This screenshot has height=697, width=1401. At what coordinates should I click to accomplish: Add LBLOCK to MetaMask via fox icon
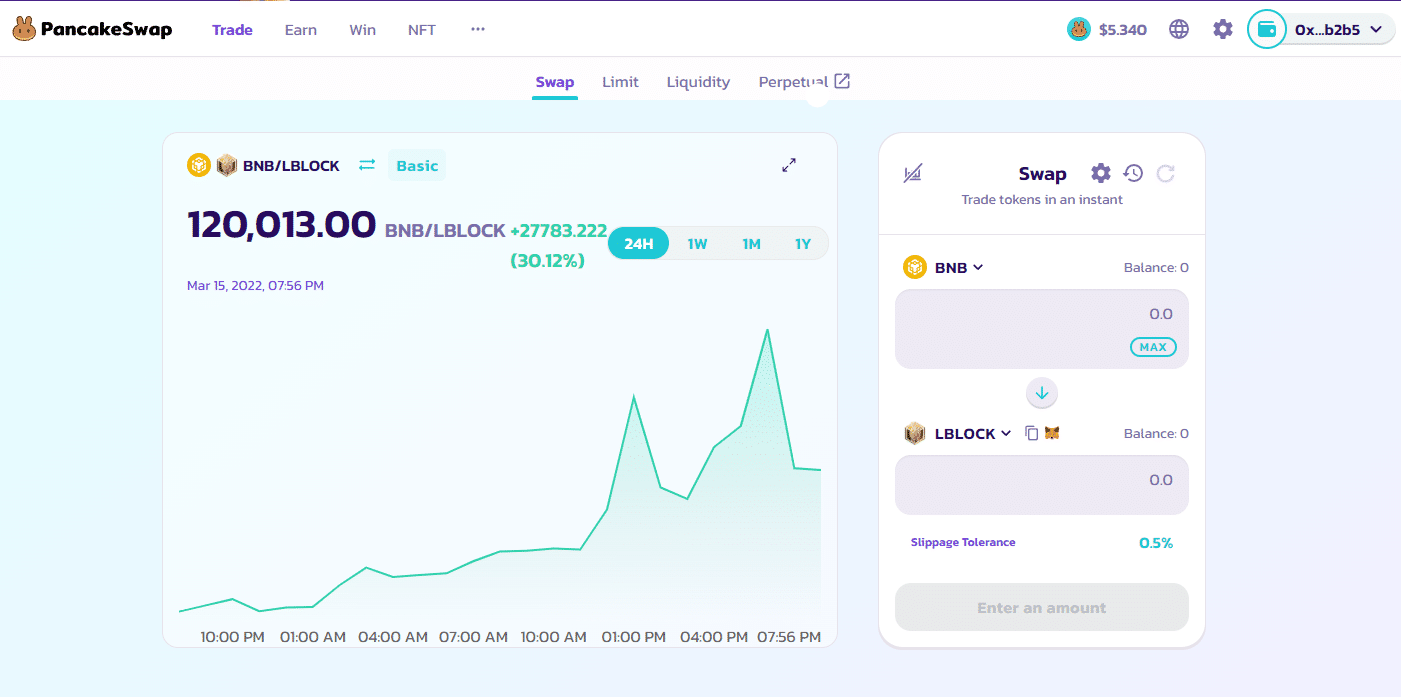point(1052,433)
